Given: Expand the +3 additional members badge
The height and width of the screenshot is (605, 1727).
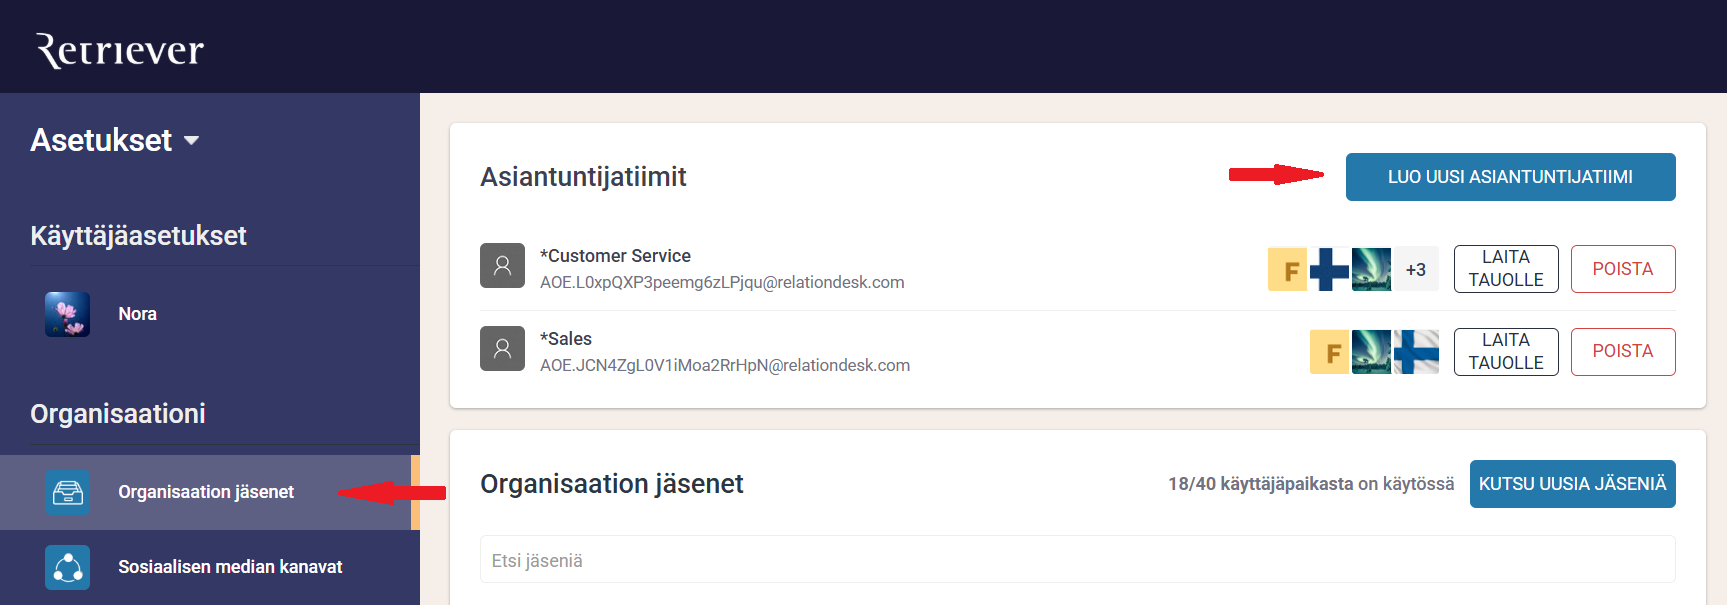Looking at the screenshot, I should (1415, 269).
